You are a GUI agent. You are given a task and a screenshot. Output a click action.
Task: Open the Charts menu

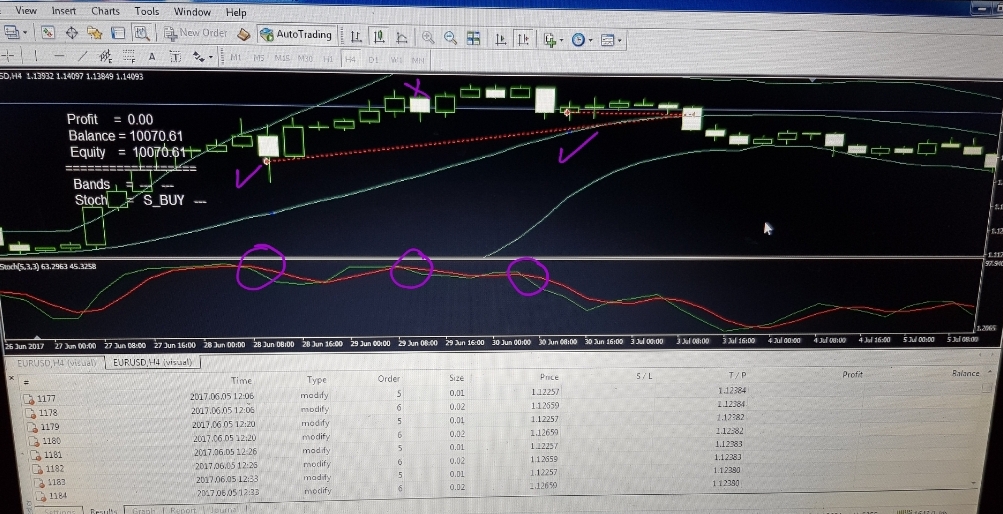point(105,11)
